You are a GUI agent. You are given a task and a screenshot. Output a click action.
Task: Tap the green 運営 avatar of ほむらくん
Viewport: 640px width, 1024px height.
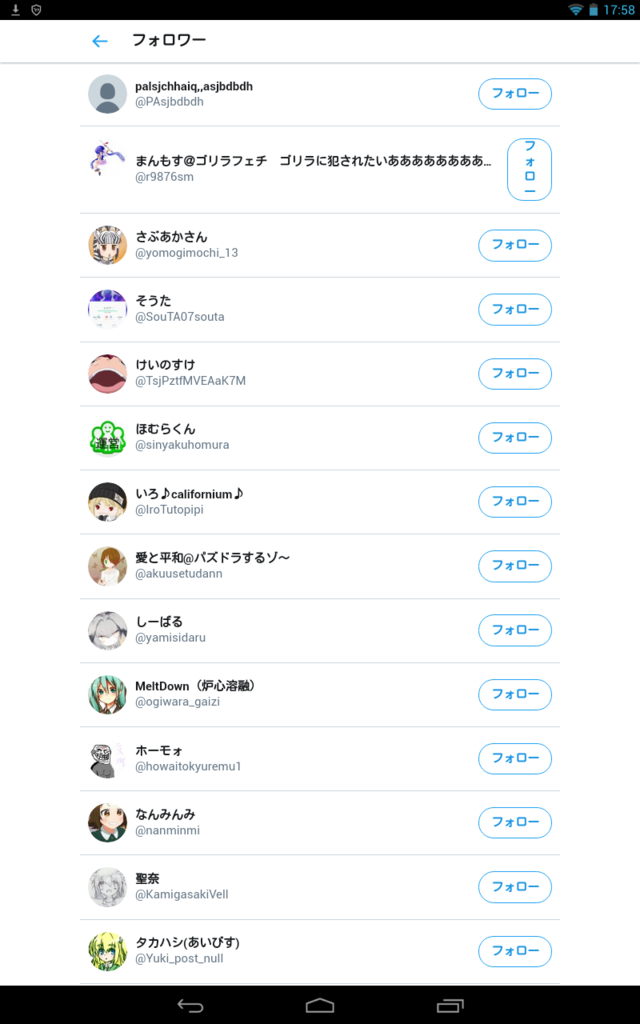pyautogui.click(x=107, y=438)
